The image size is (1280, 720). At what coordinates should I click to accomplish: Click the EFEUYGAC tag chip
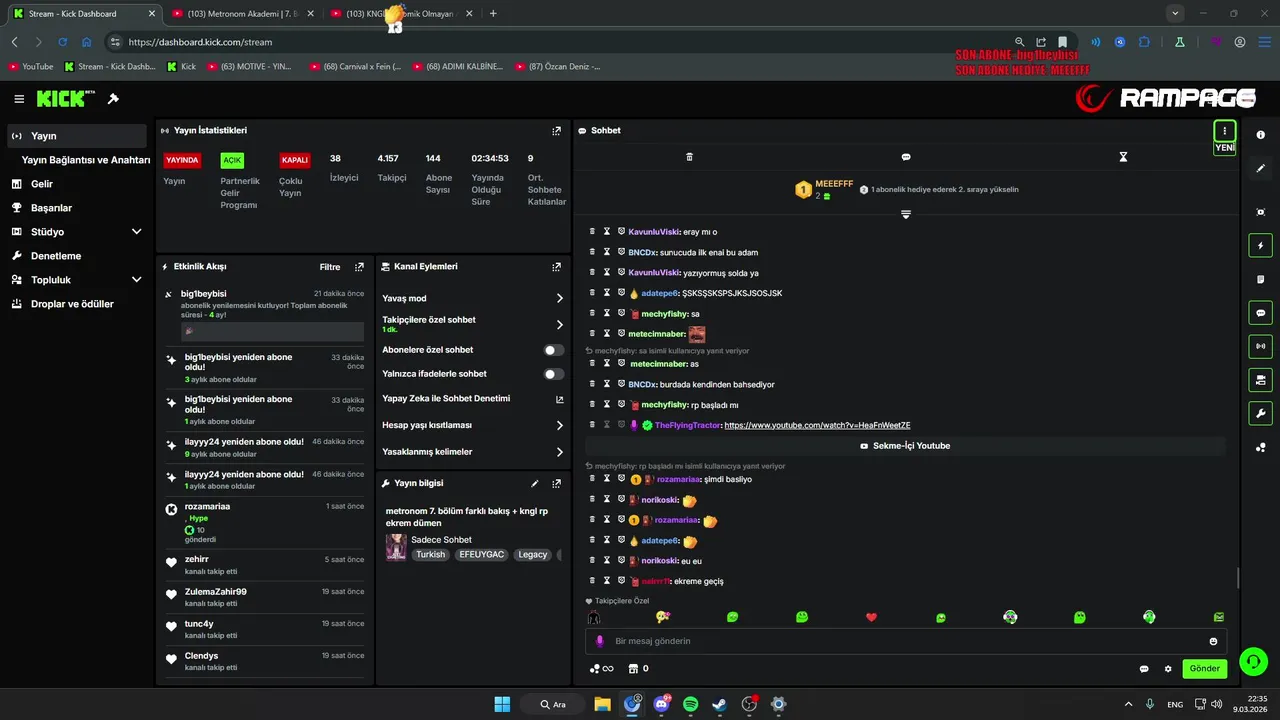point(482,555)
